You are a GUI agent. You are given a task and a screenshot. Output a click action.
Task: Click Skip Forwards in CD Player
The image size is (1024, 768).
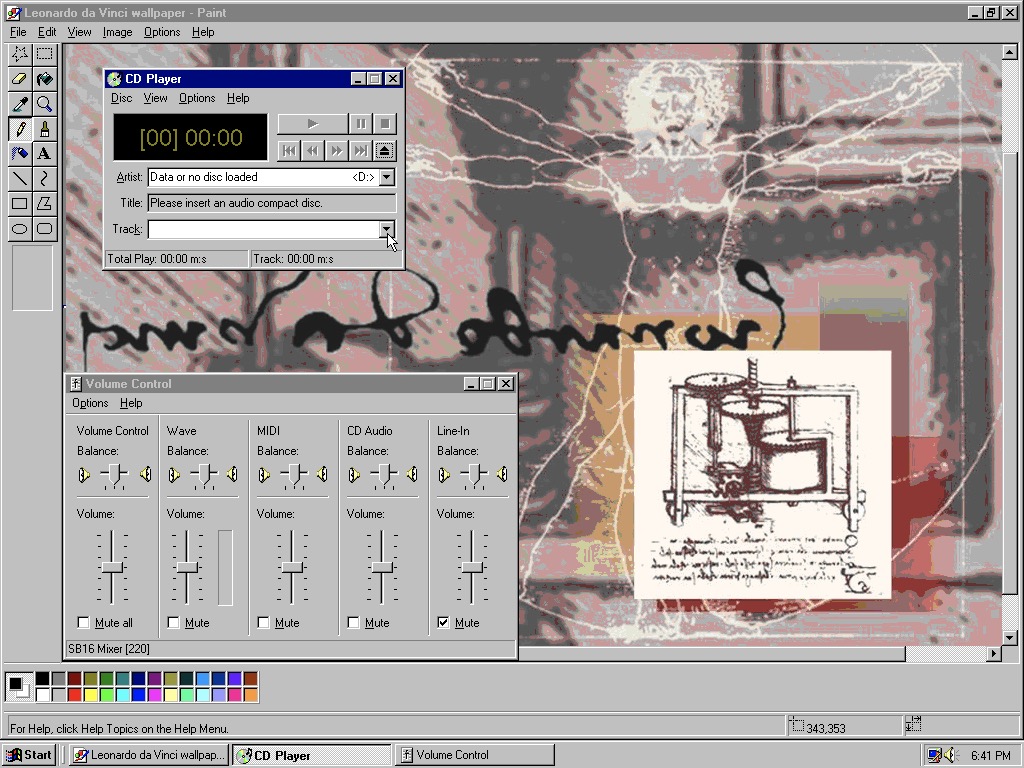(336, 151)
